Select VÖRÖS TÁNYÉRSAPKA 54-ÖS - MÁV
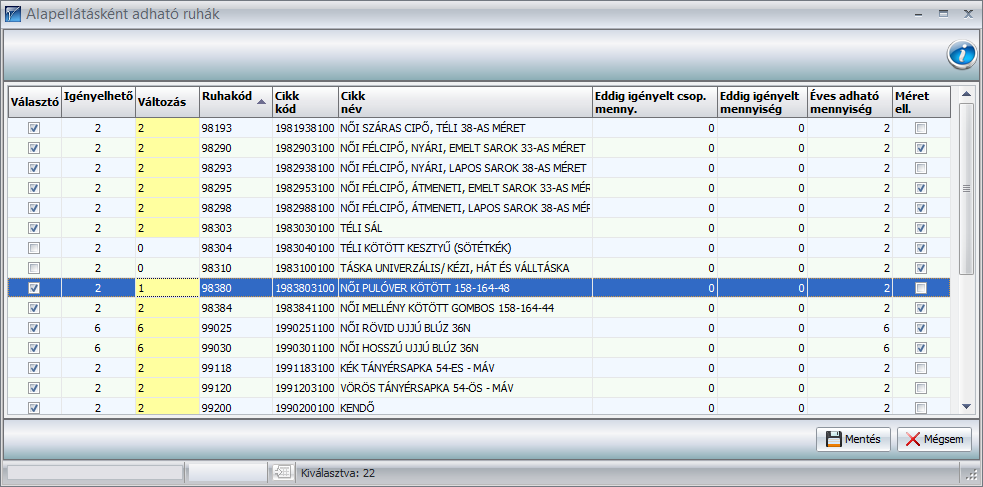Screen dimensions: 983x487 479,388
